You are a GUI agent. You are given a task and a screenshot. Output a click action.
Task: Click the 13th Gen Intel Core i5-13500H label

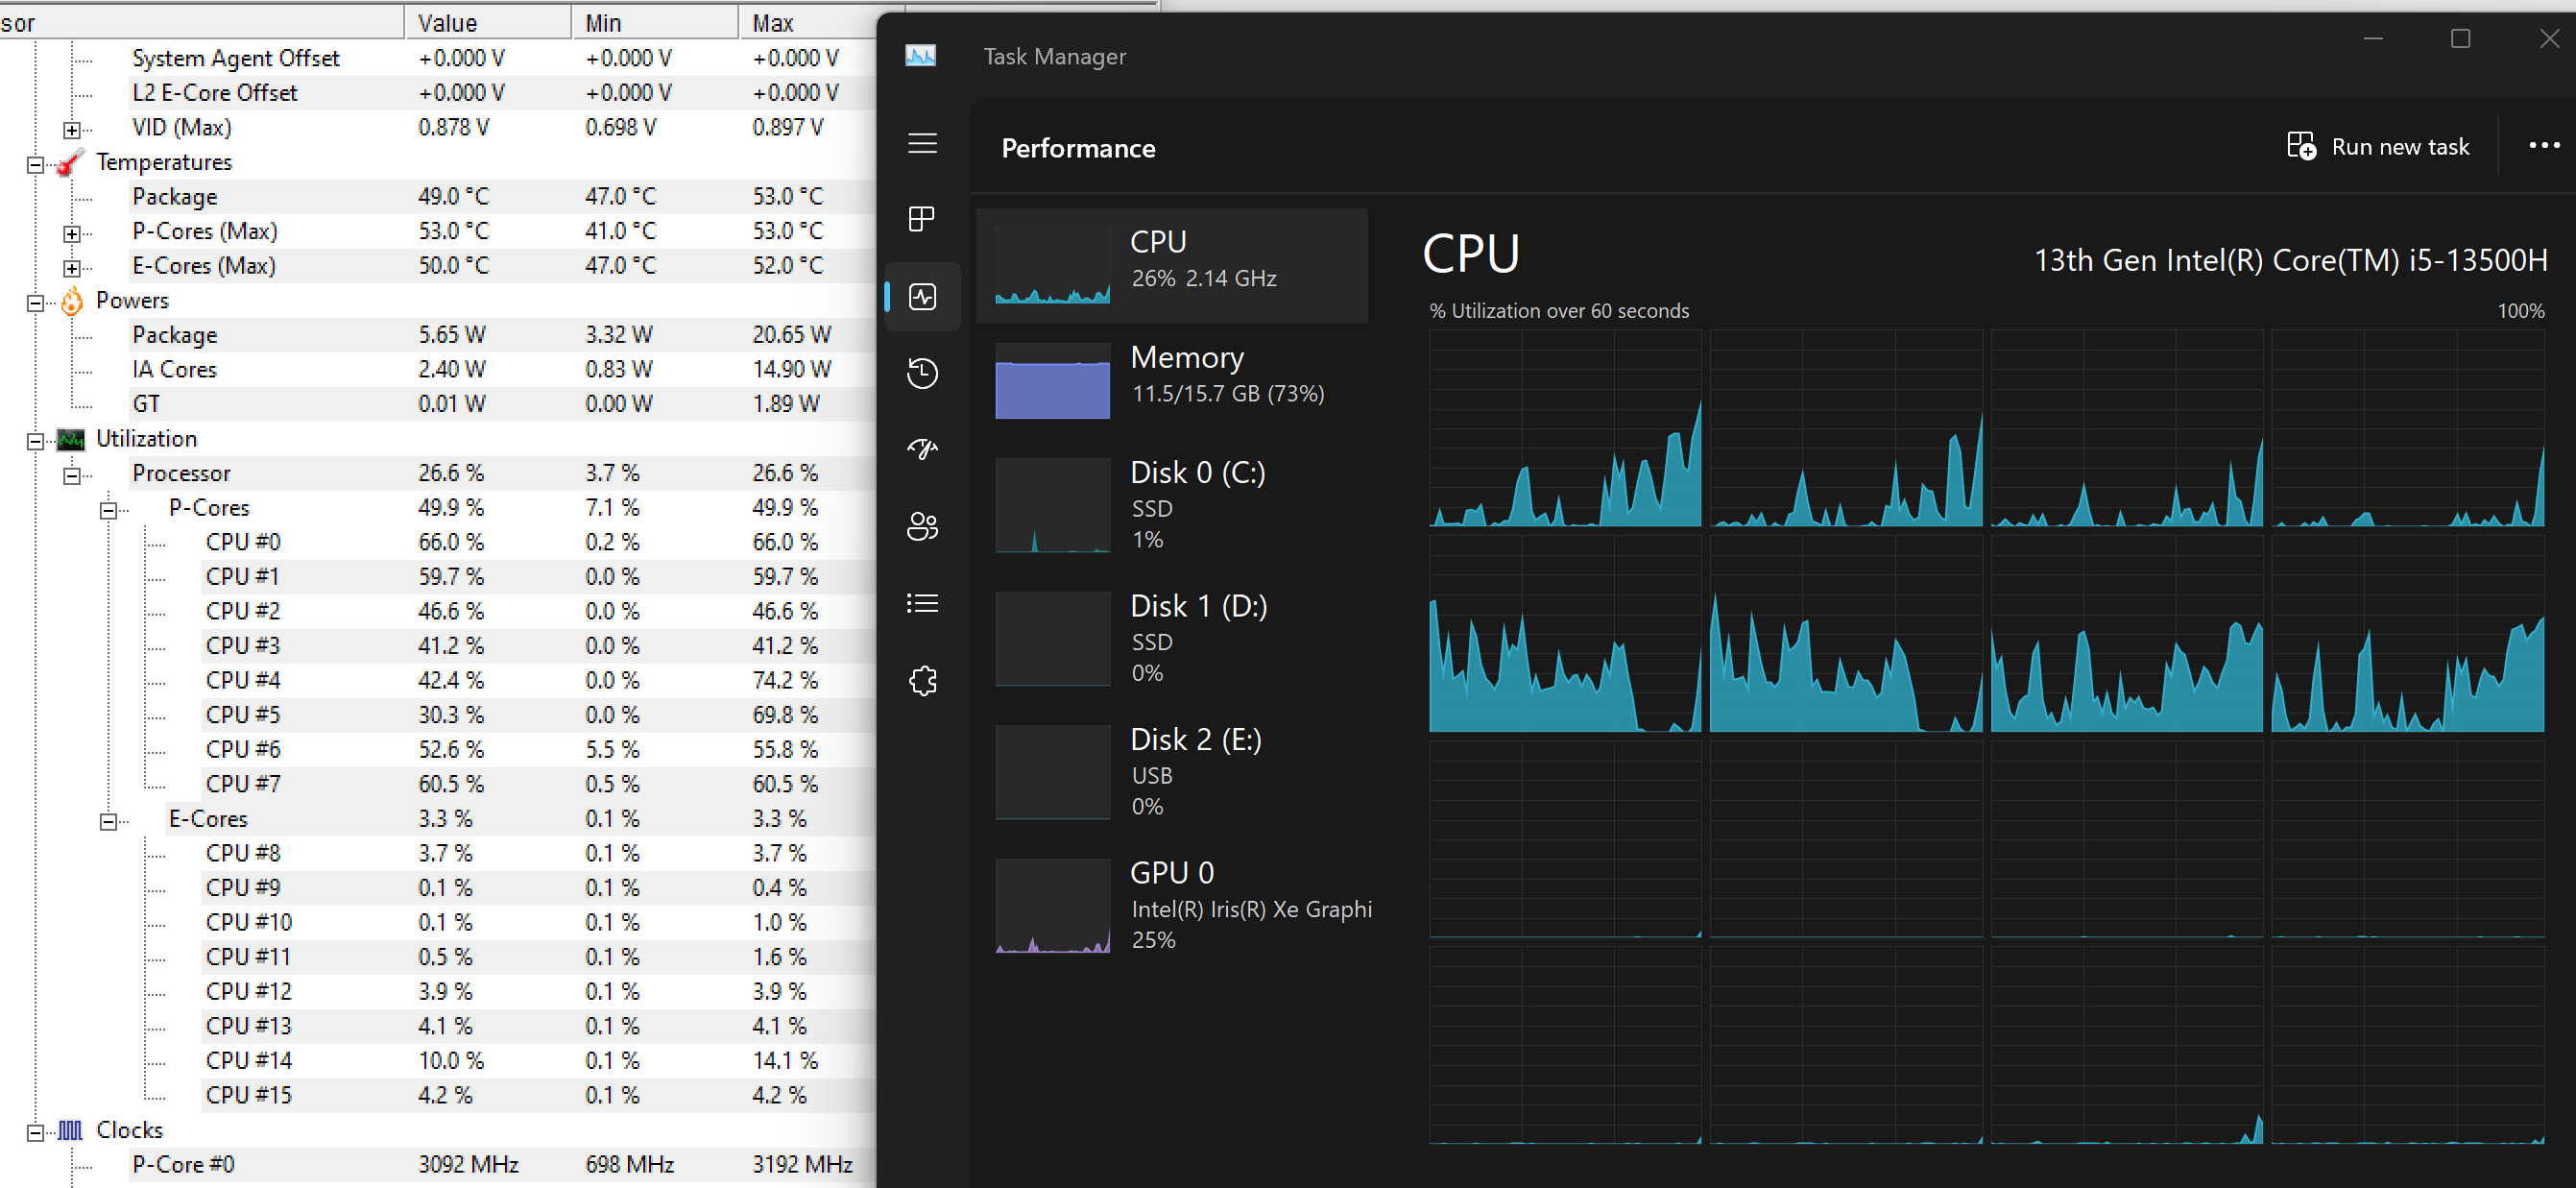click(2290, 261)
